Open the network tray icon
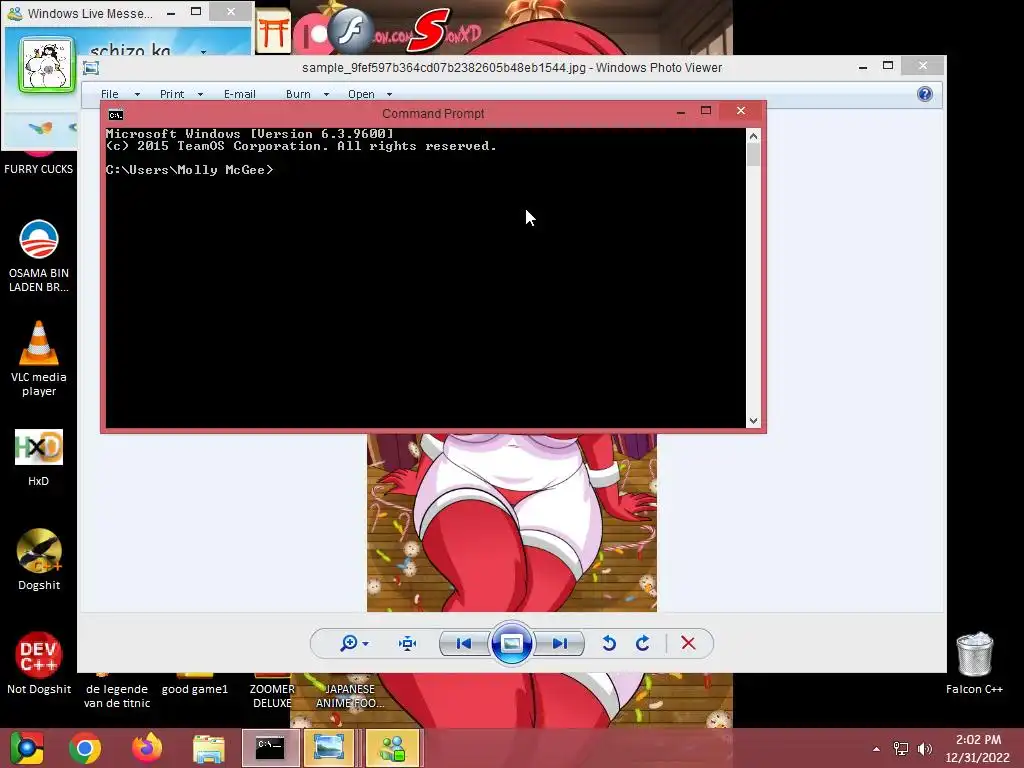 click(x=901, y=749)
